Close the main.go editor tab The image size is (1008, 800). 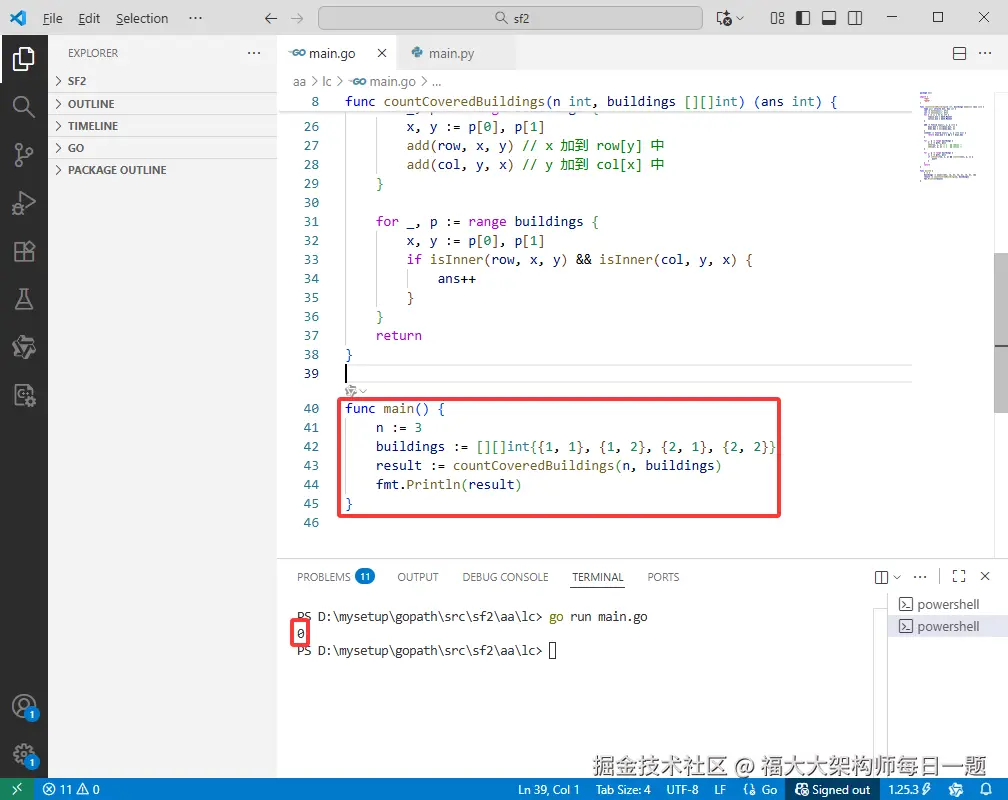pos(382,53)
